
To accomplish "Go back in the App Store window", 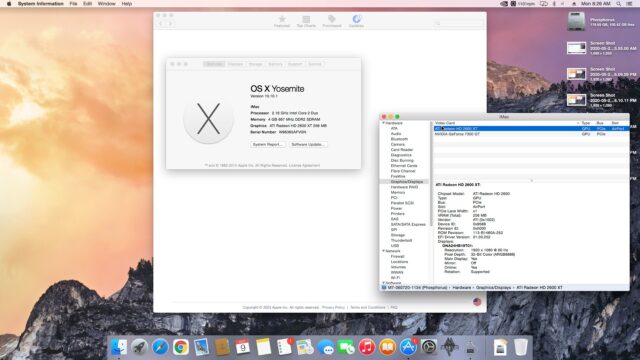I will click(x=160, y=24).
